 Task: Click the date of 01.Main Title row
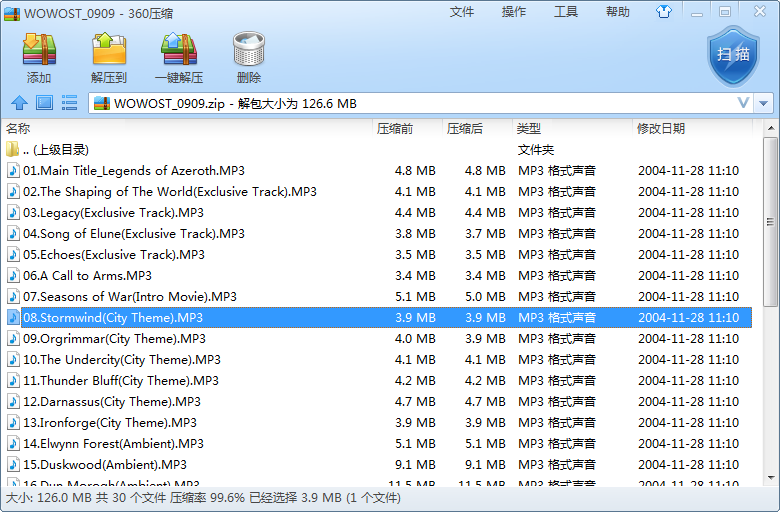(x=688, y=171)
